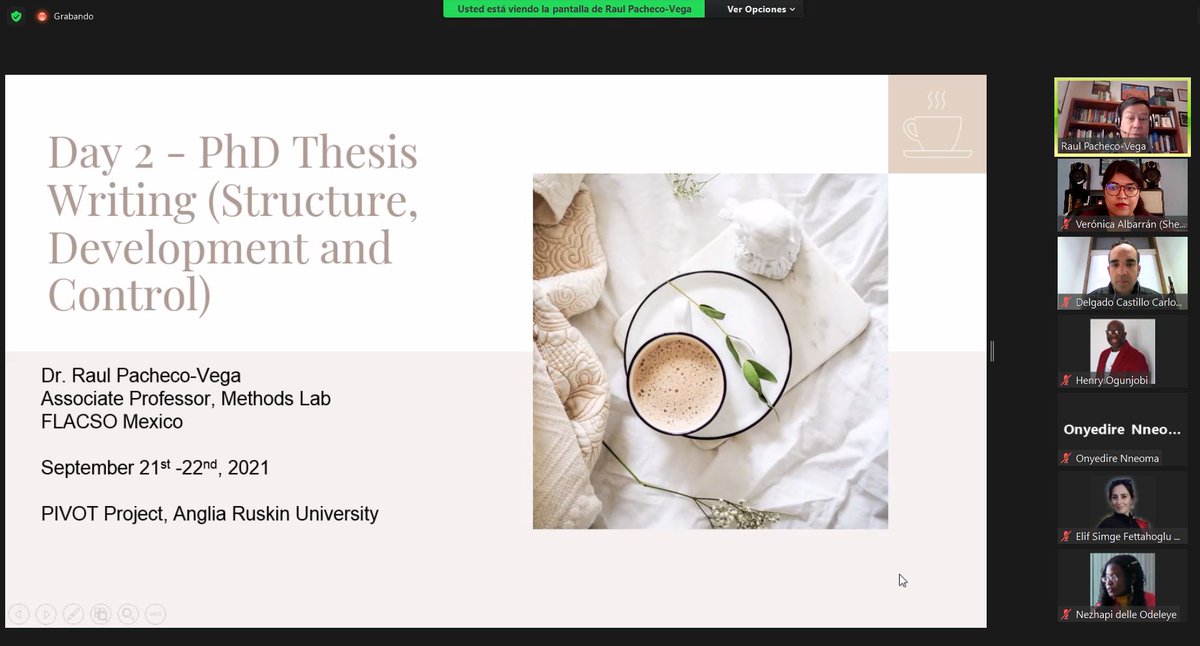
Task: Select Raul Pacheco-Vega's video thumbnail
Action: pyautogui.click(x=1123, y=118)
